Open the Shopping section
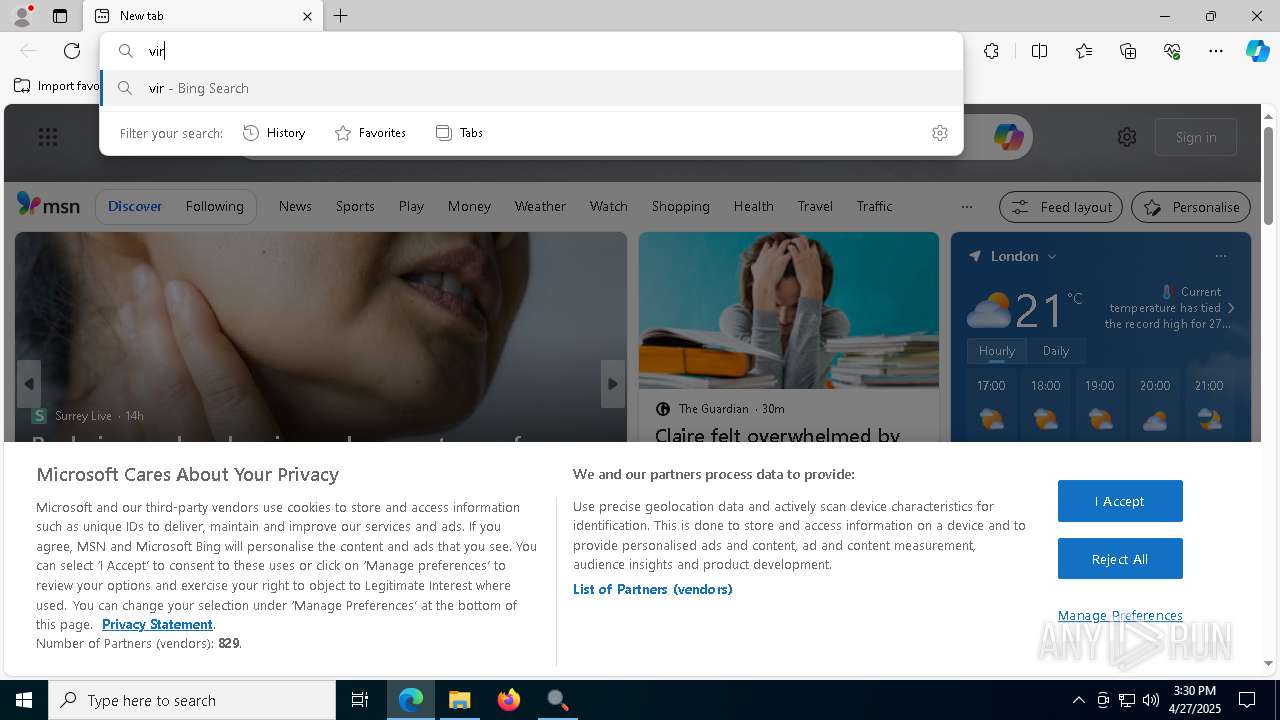1280x720 pixels. tap(680, 206)
